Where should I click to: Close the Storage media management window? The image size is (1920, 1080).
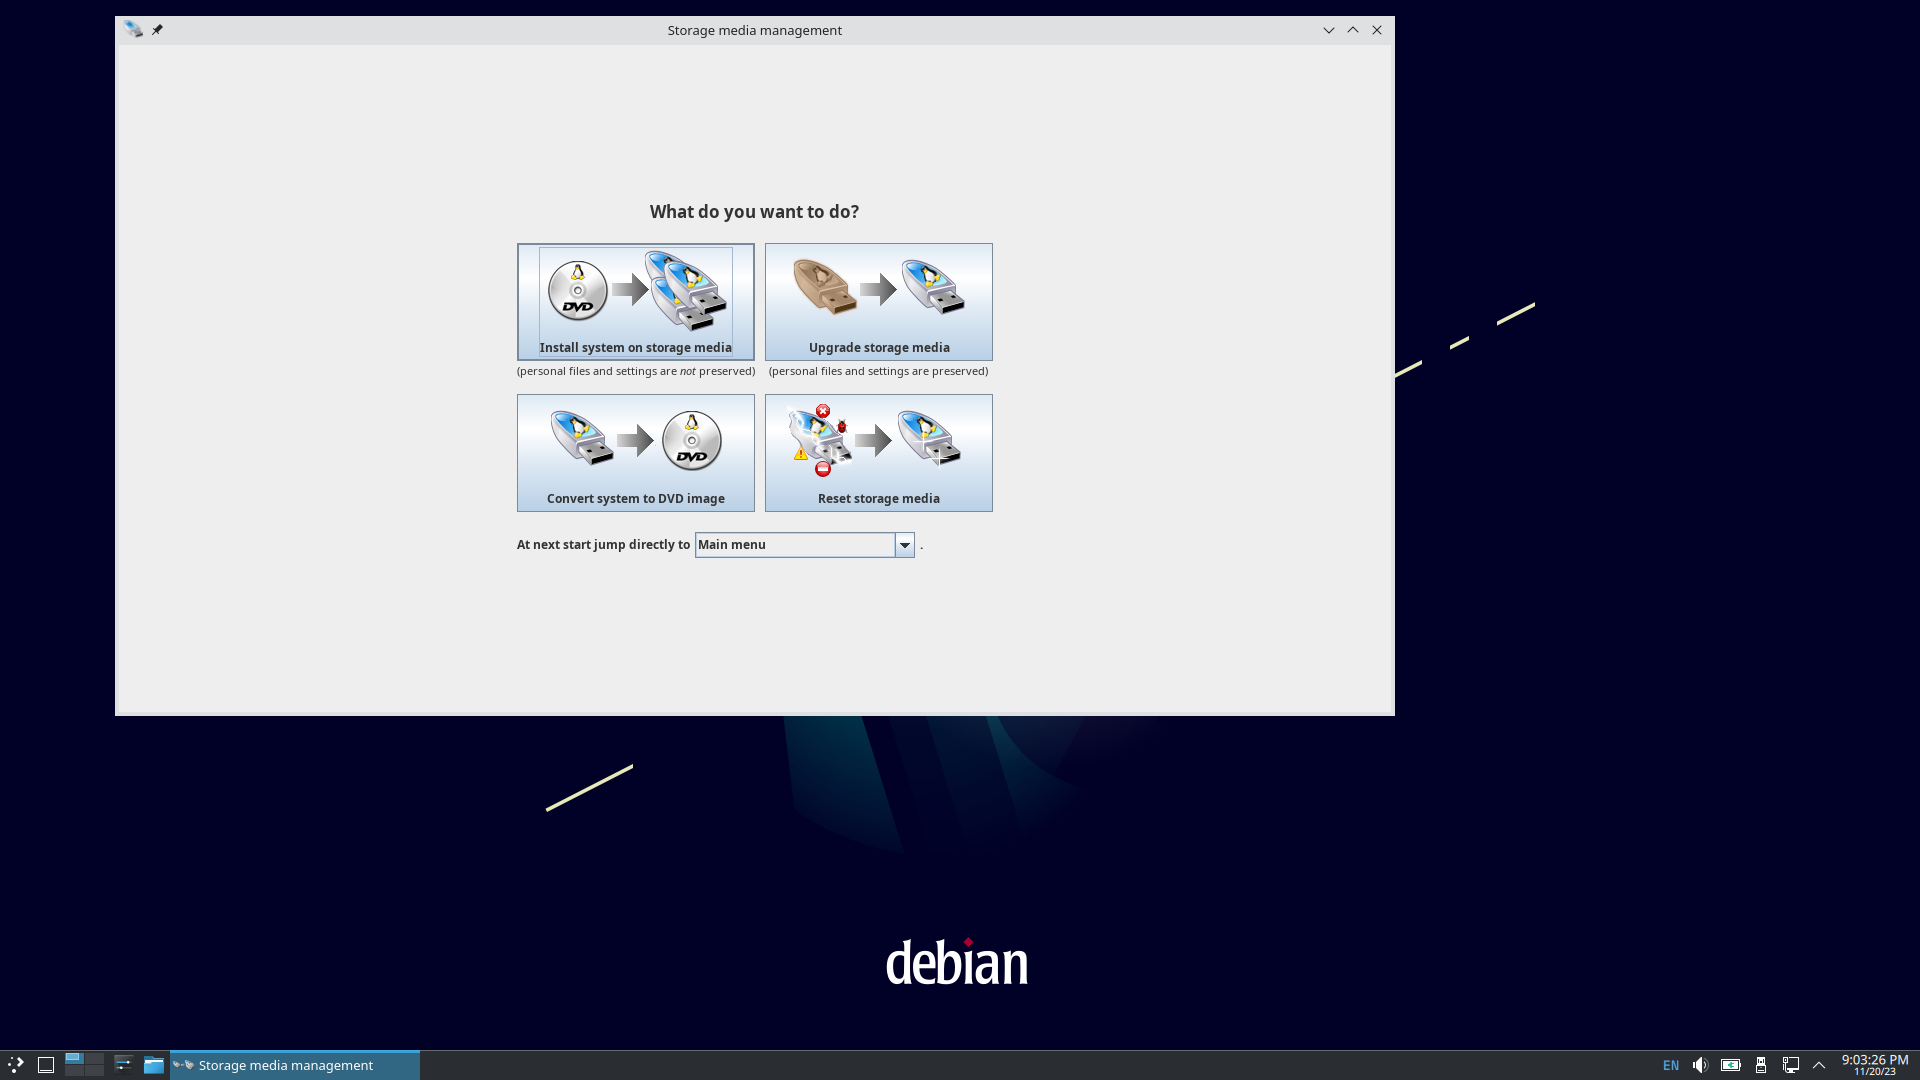coord(1377,30)
